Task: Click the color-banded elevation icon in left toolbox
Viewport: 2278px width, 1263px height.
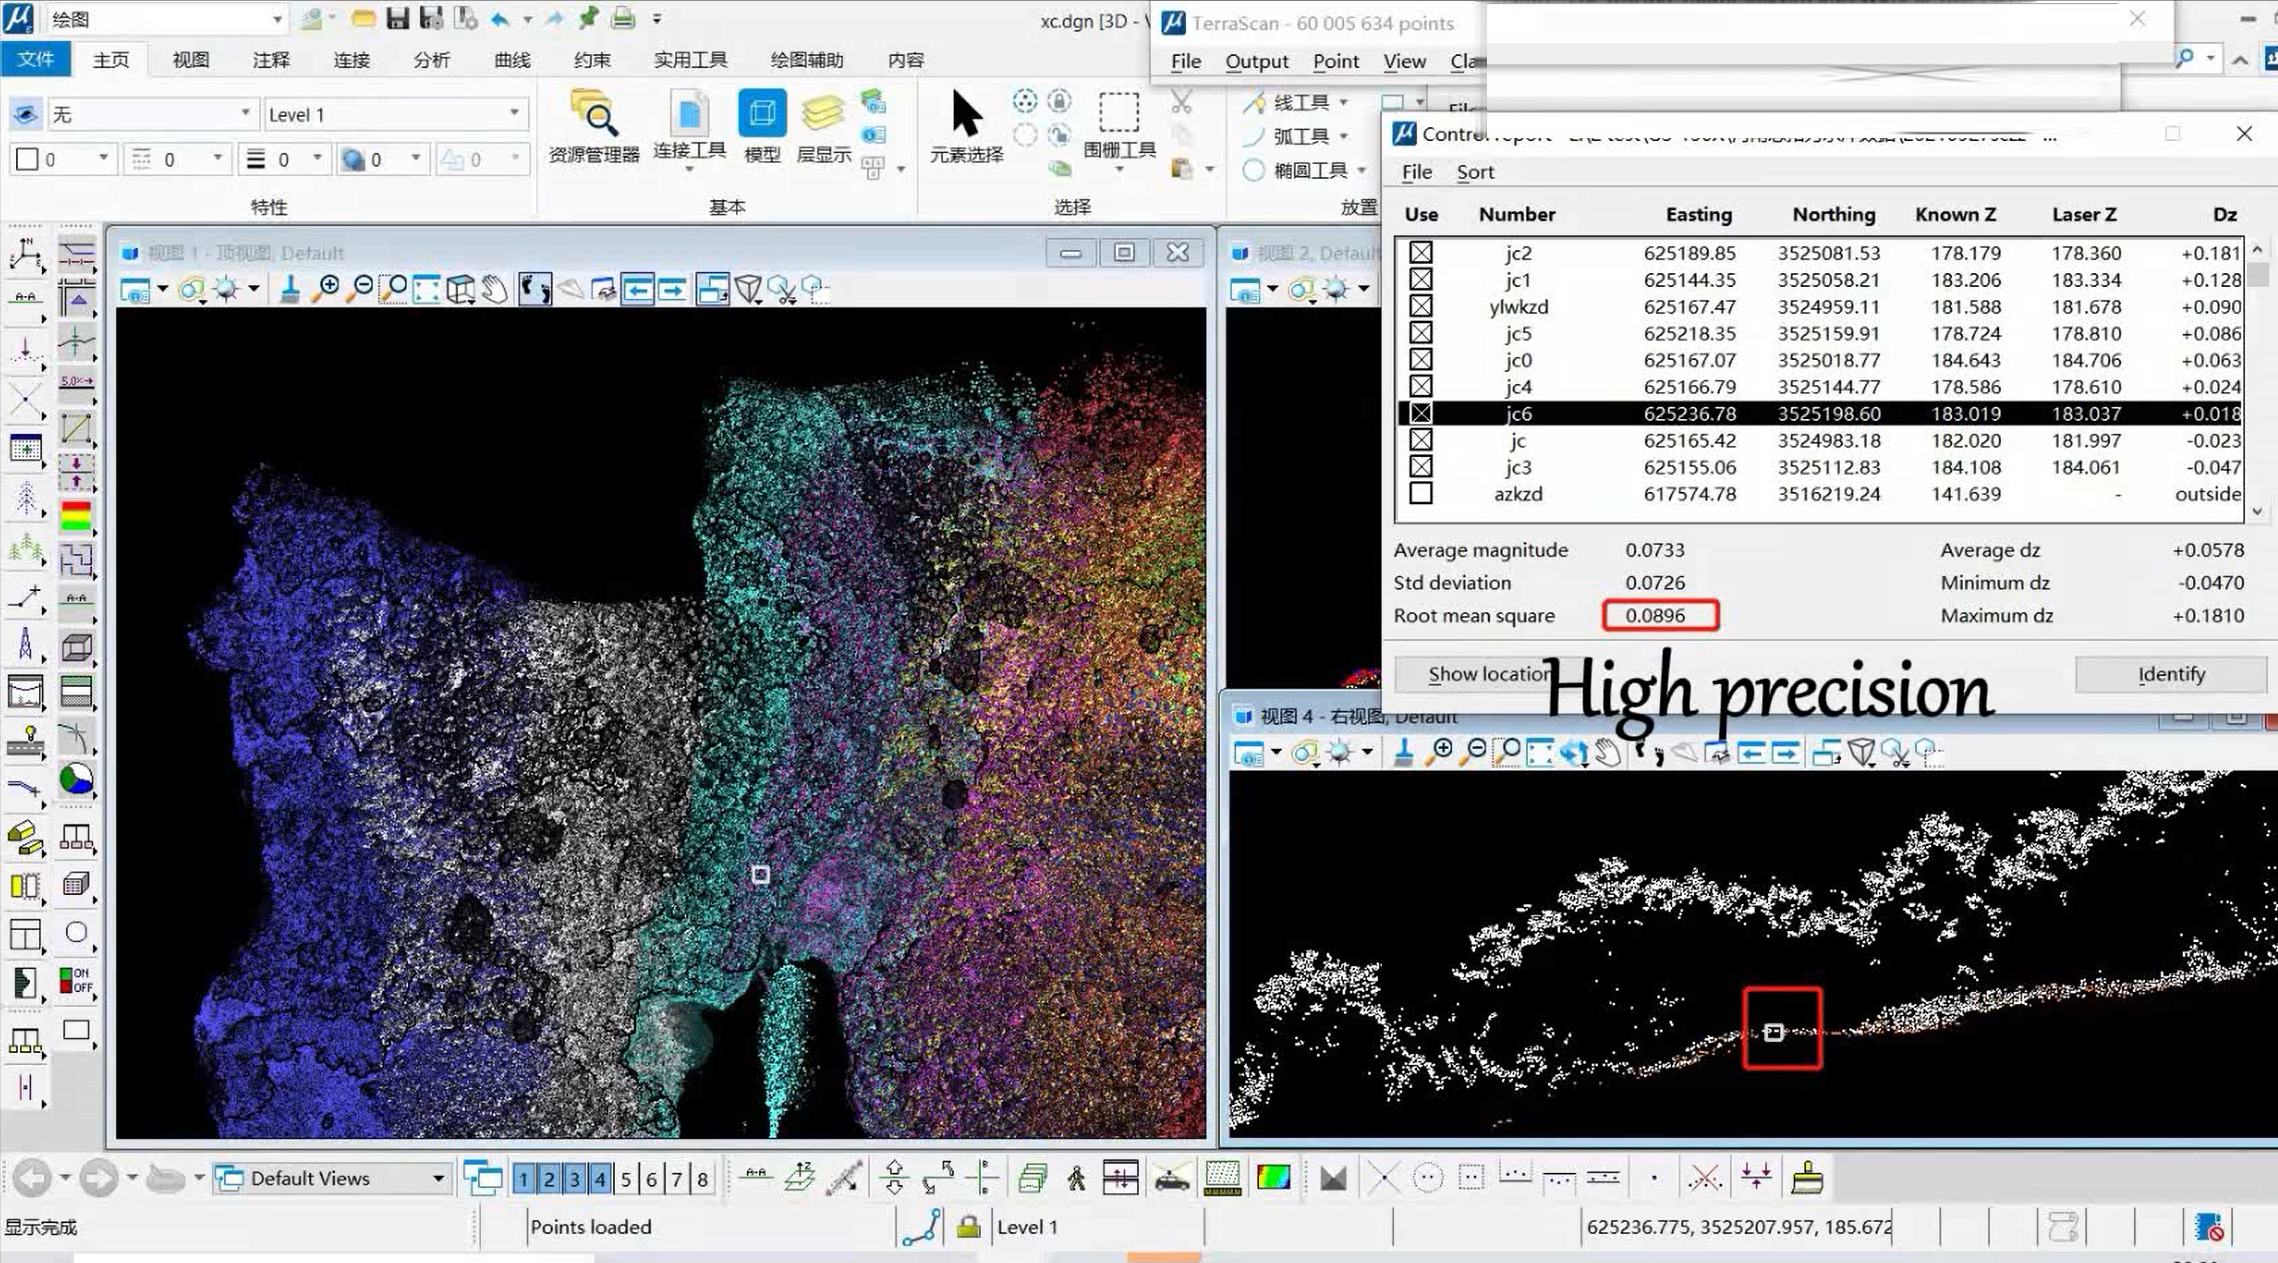Action: point(76,516)
